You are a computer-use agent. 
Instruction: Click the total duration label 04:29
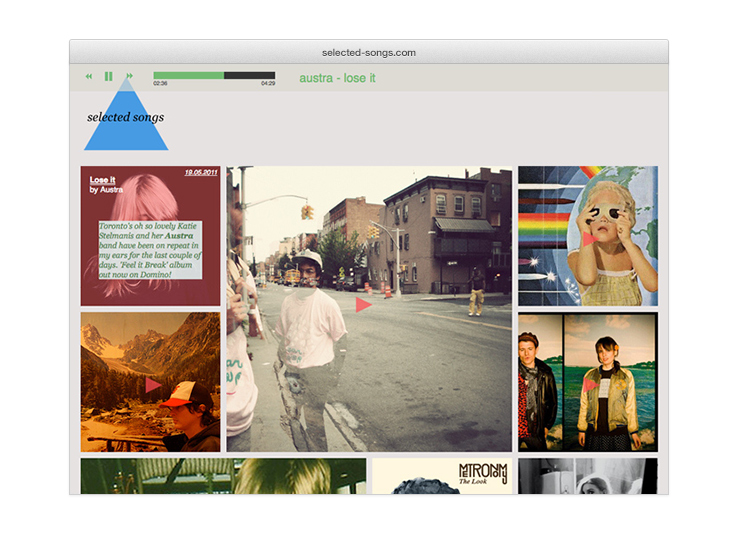[x=268, y=84]
